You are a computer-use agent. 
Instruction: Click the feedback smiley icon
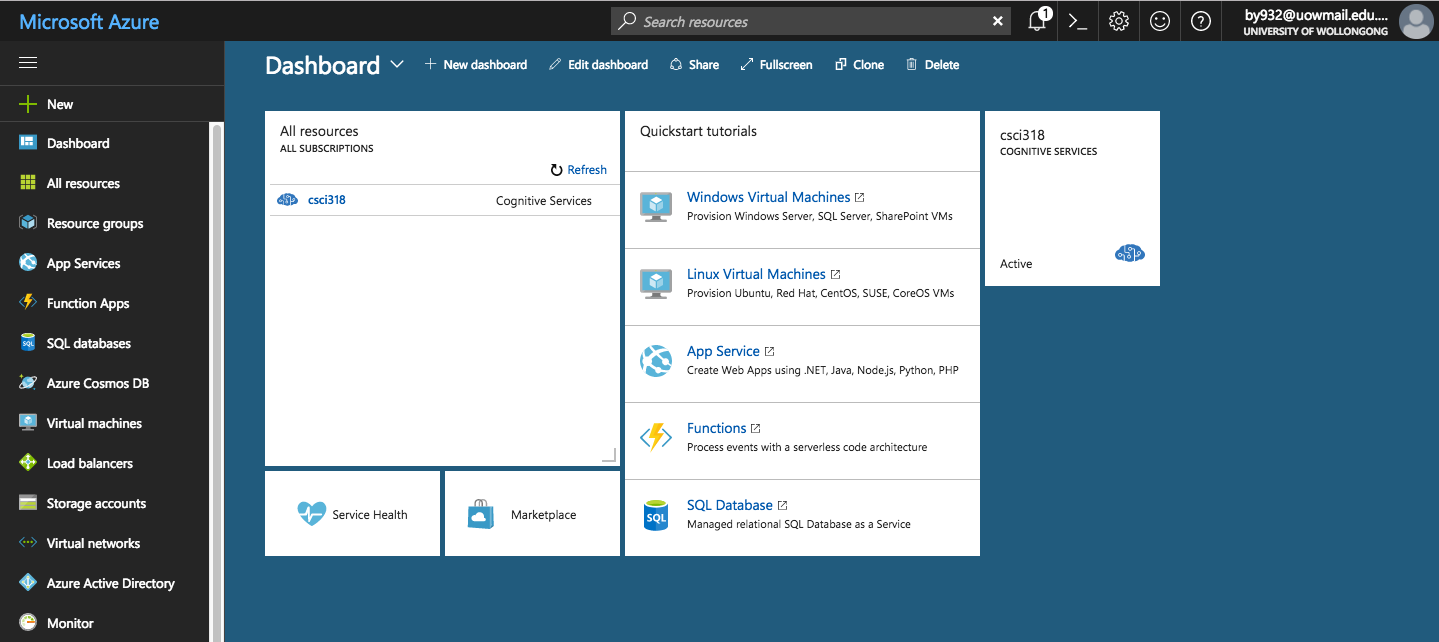pos(1160,21)
